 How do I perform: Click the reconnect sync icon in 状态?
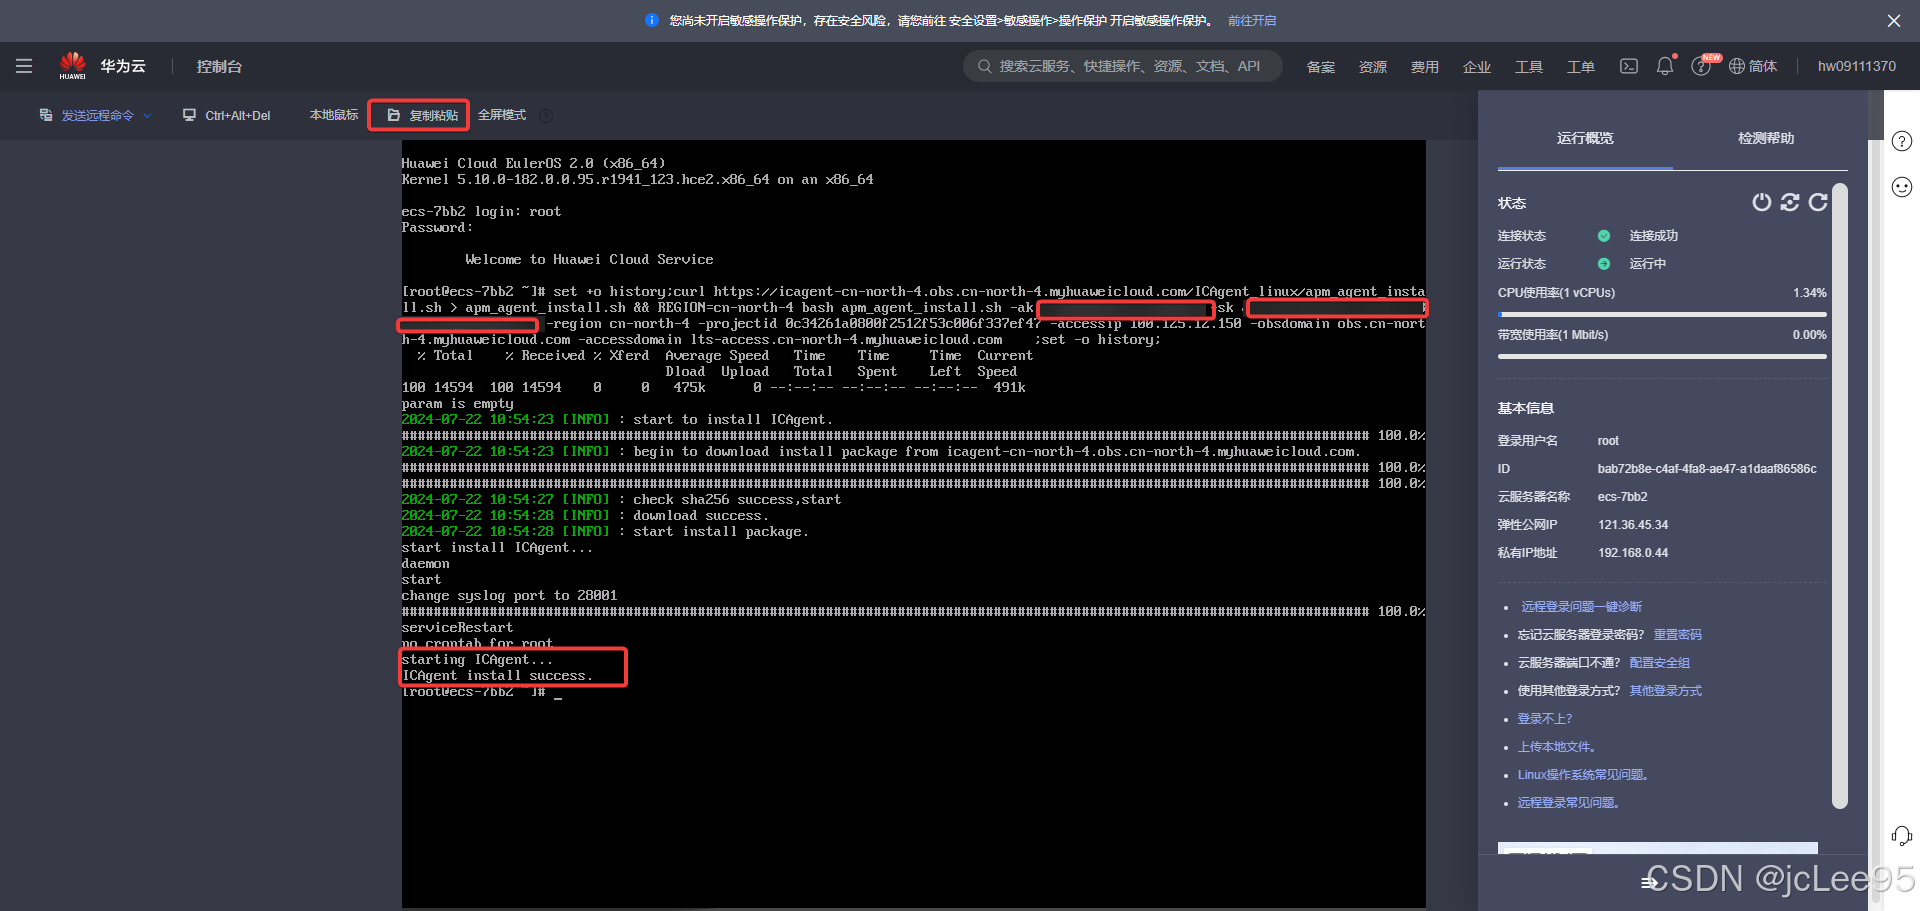pyautogui.click(x=1790, y=202)
